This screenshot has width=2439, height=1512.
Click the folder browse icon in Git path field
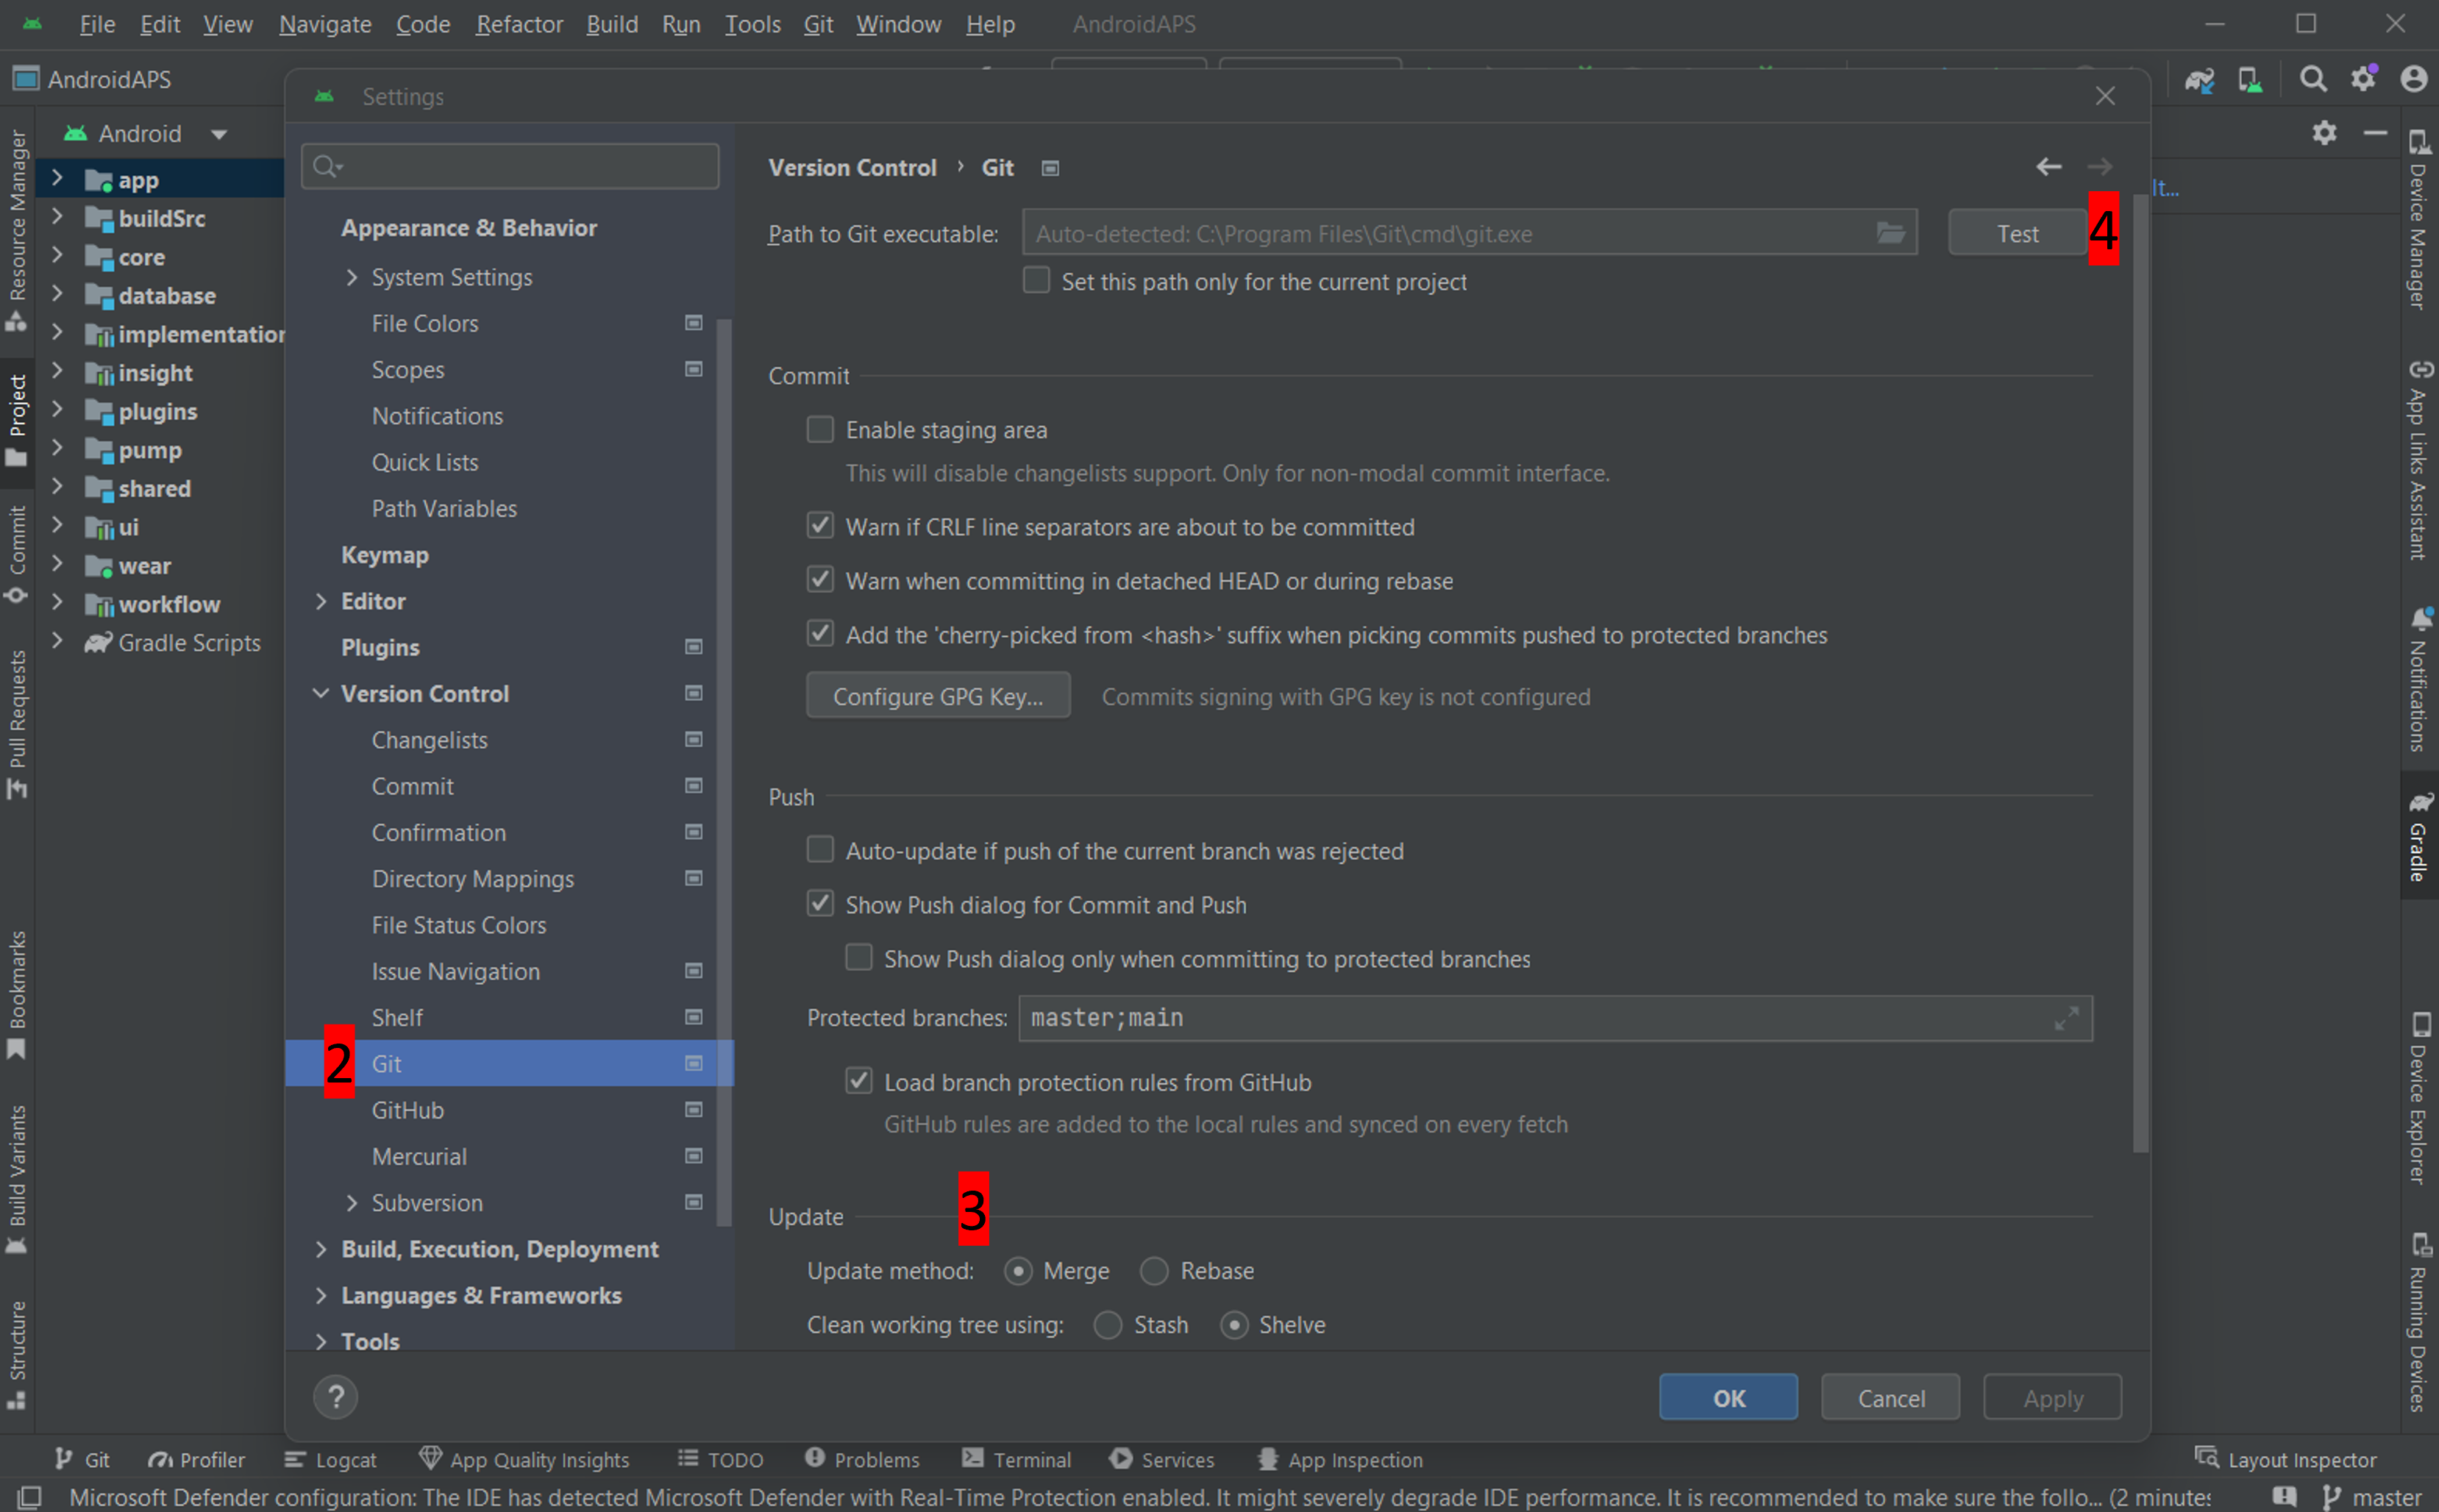[1890, 233]
